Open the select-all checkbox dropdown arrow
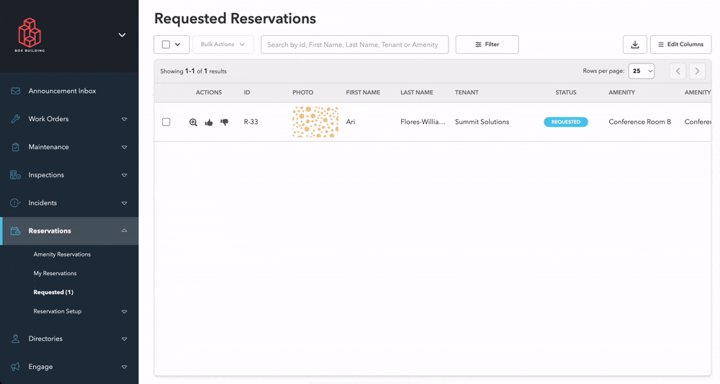 [x=178, y=45]
